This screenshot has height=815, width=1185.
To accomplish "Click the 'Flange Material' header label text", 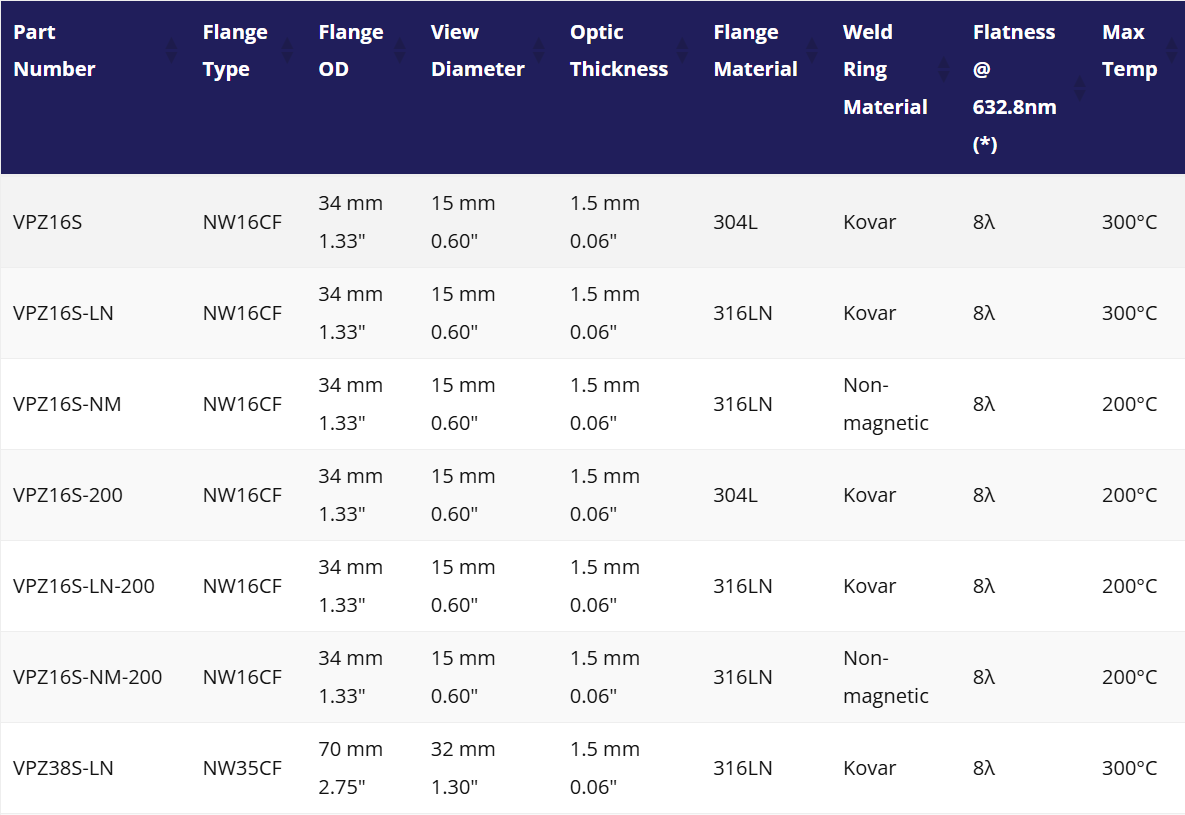I will pos(755,50).
